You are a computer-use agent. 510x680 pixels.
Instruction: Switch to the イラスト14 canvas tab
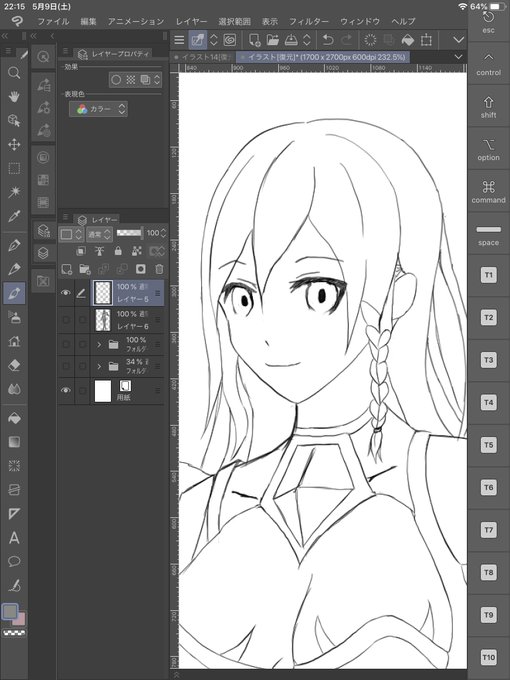(x=203, y=57)
